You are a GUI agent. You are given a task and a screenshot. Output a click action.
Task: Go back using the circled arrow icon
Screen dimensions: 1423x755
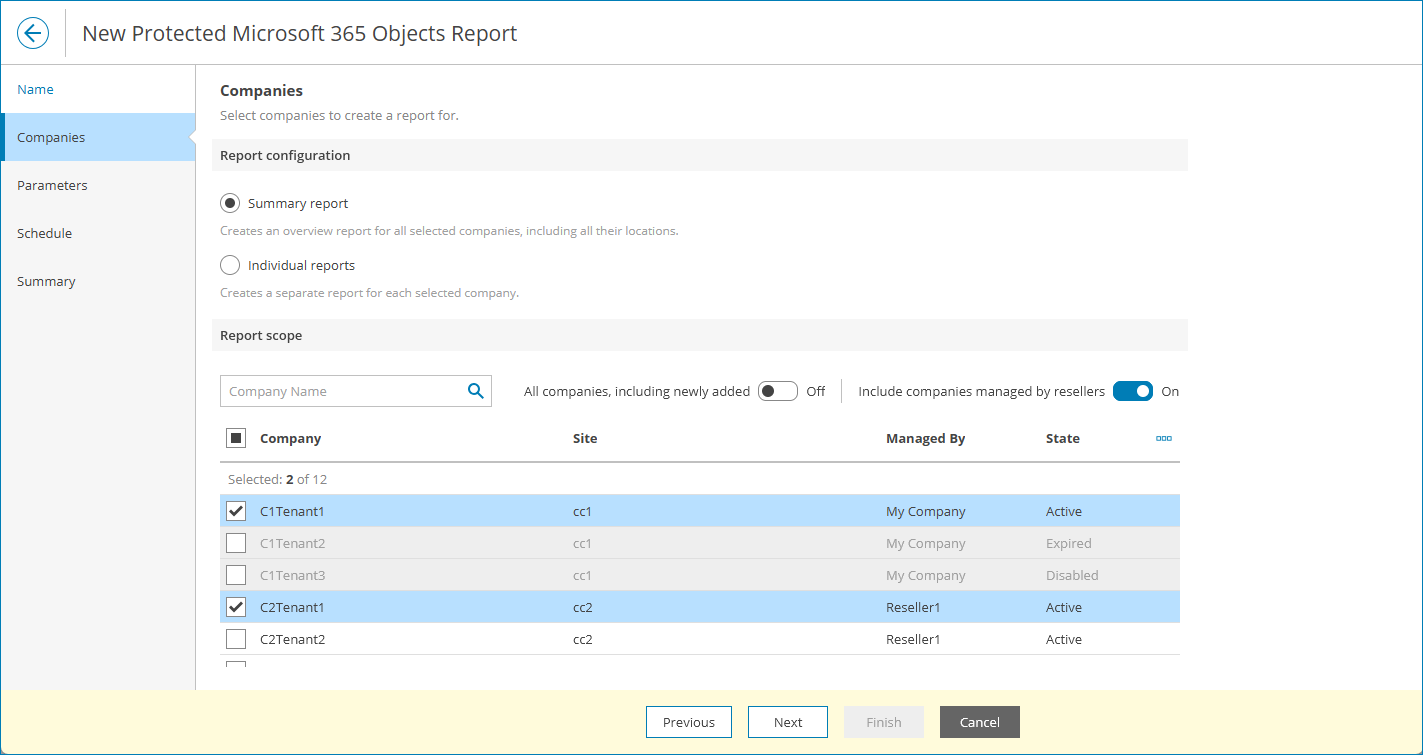click(33, 33)
